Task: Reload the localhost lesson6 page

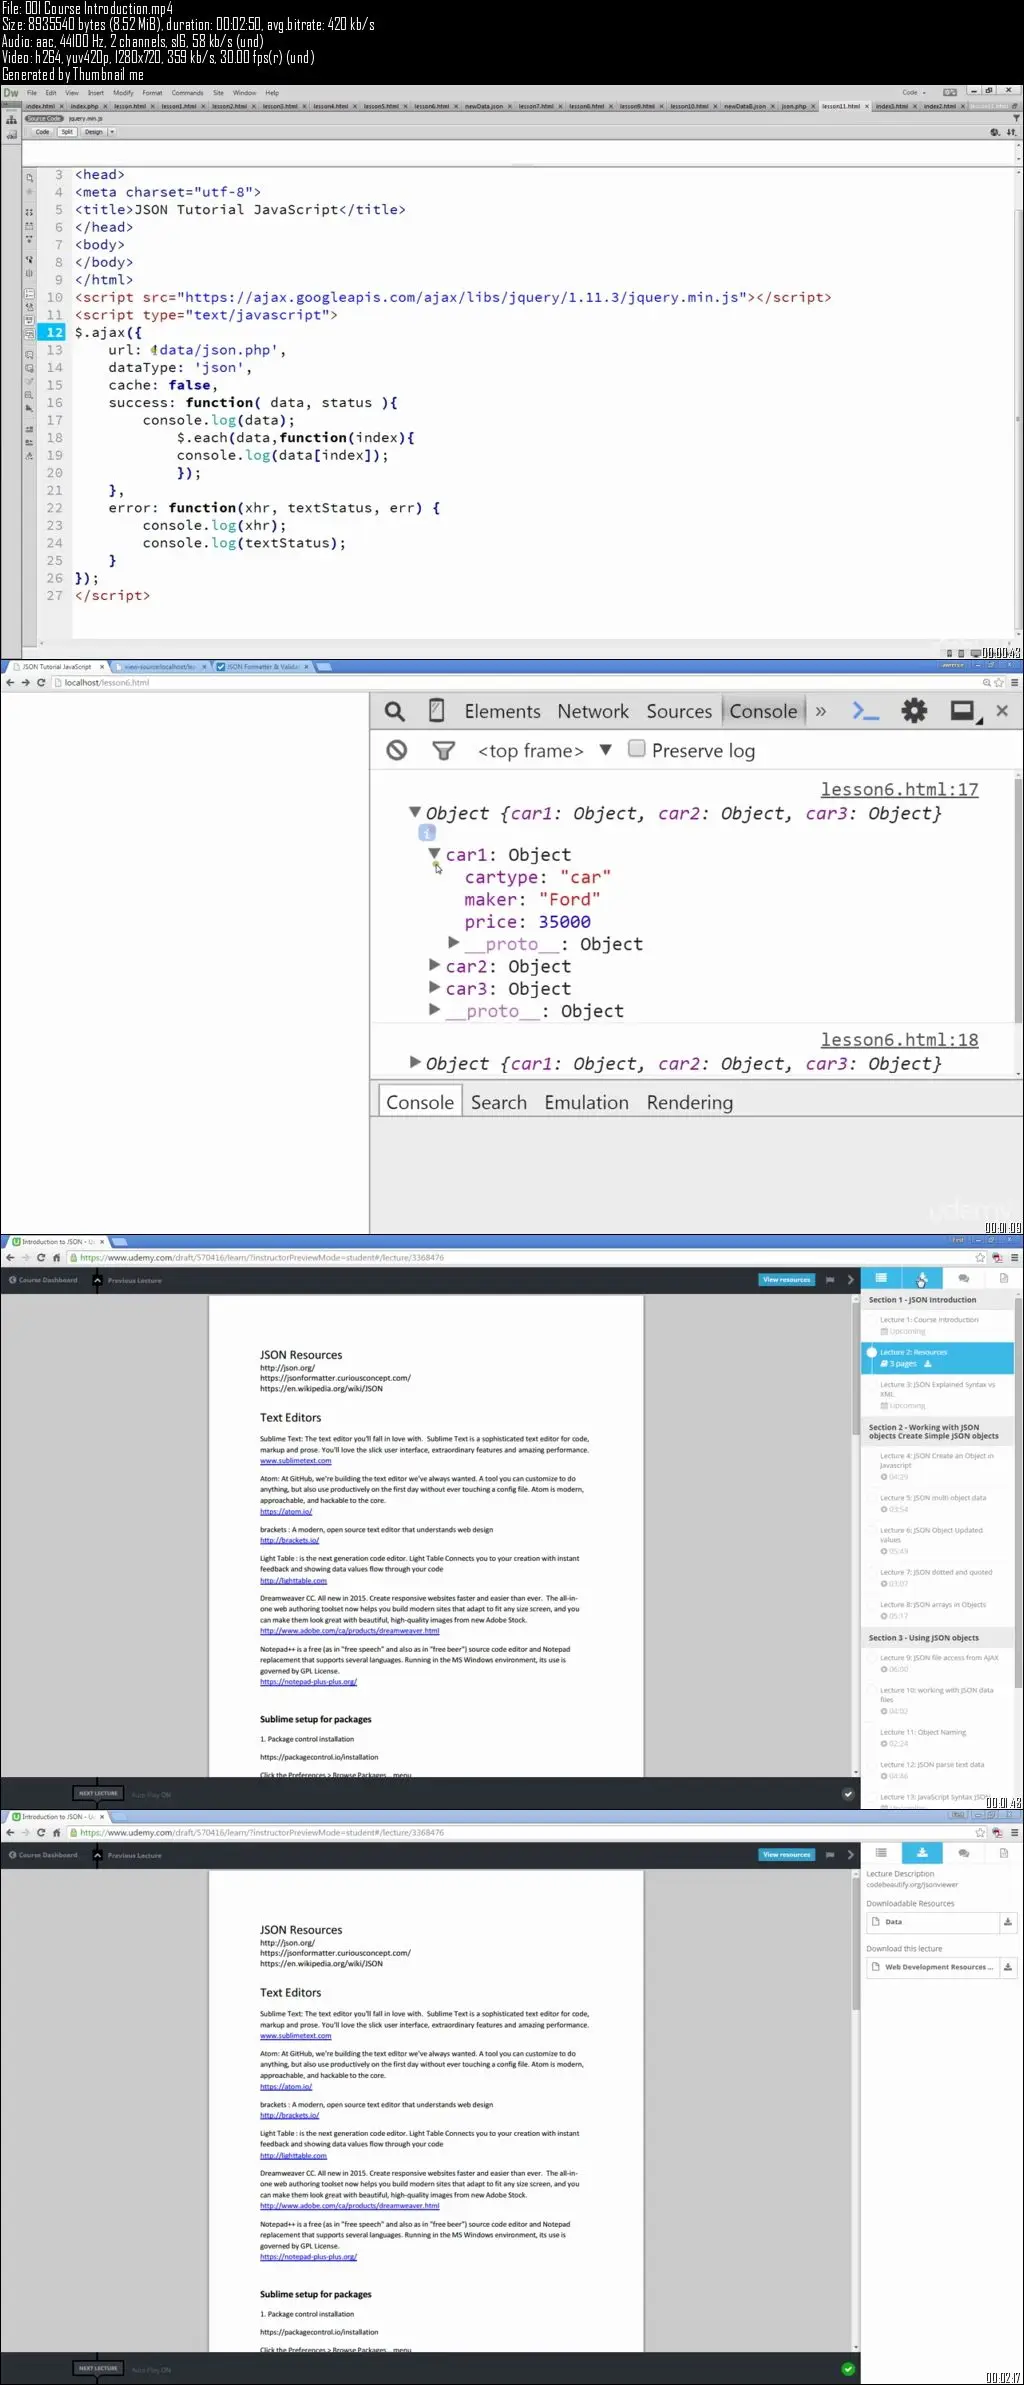Action: click(x=41, y=682)
